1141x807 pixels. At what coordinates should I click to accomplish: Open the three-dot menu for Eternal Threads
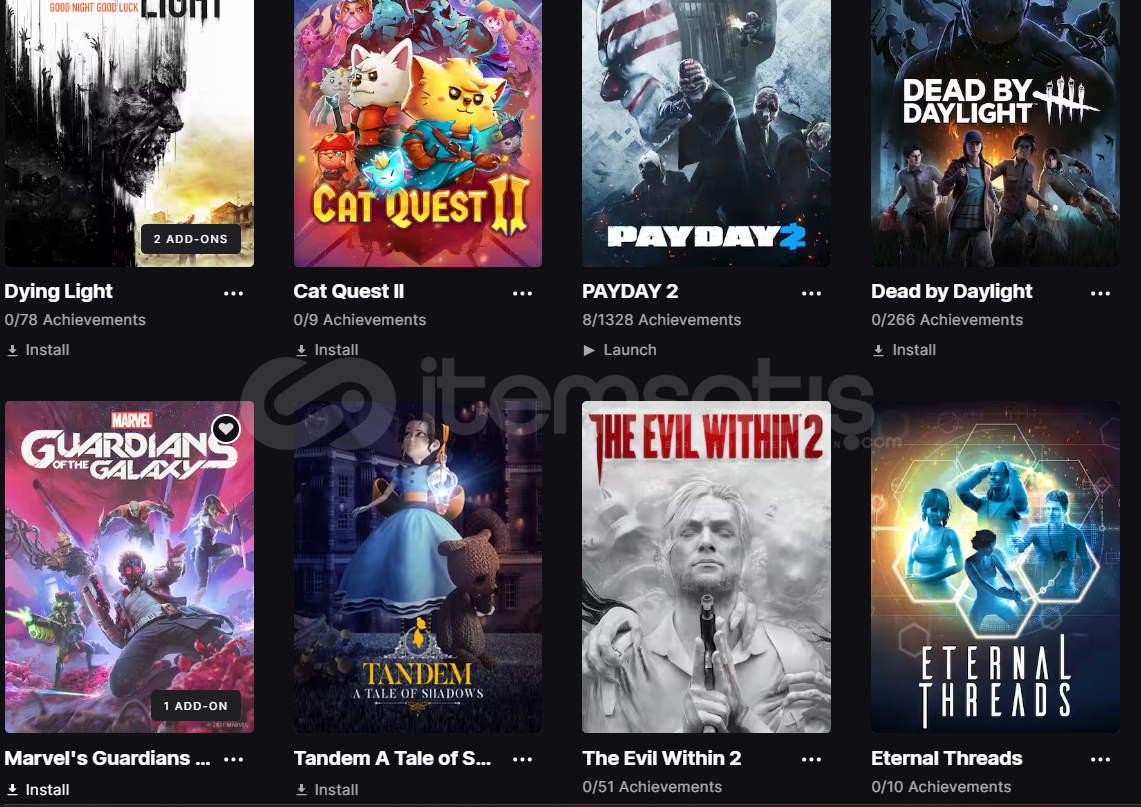click(x=1100, y=759)
